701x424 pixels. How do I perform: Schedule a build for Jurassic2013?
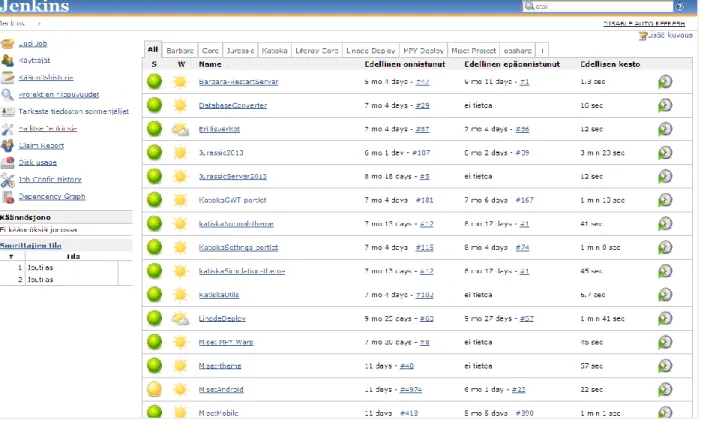665,153
